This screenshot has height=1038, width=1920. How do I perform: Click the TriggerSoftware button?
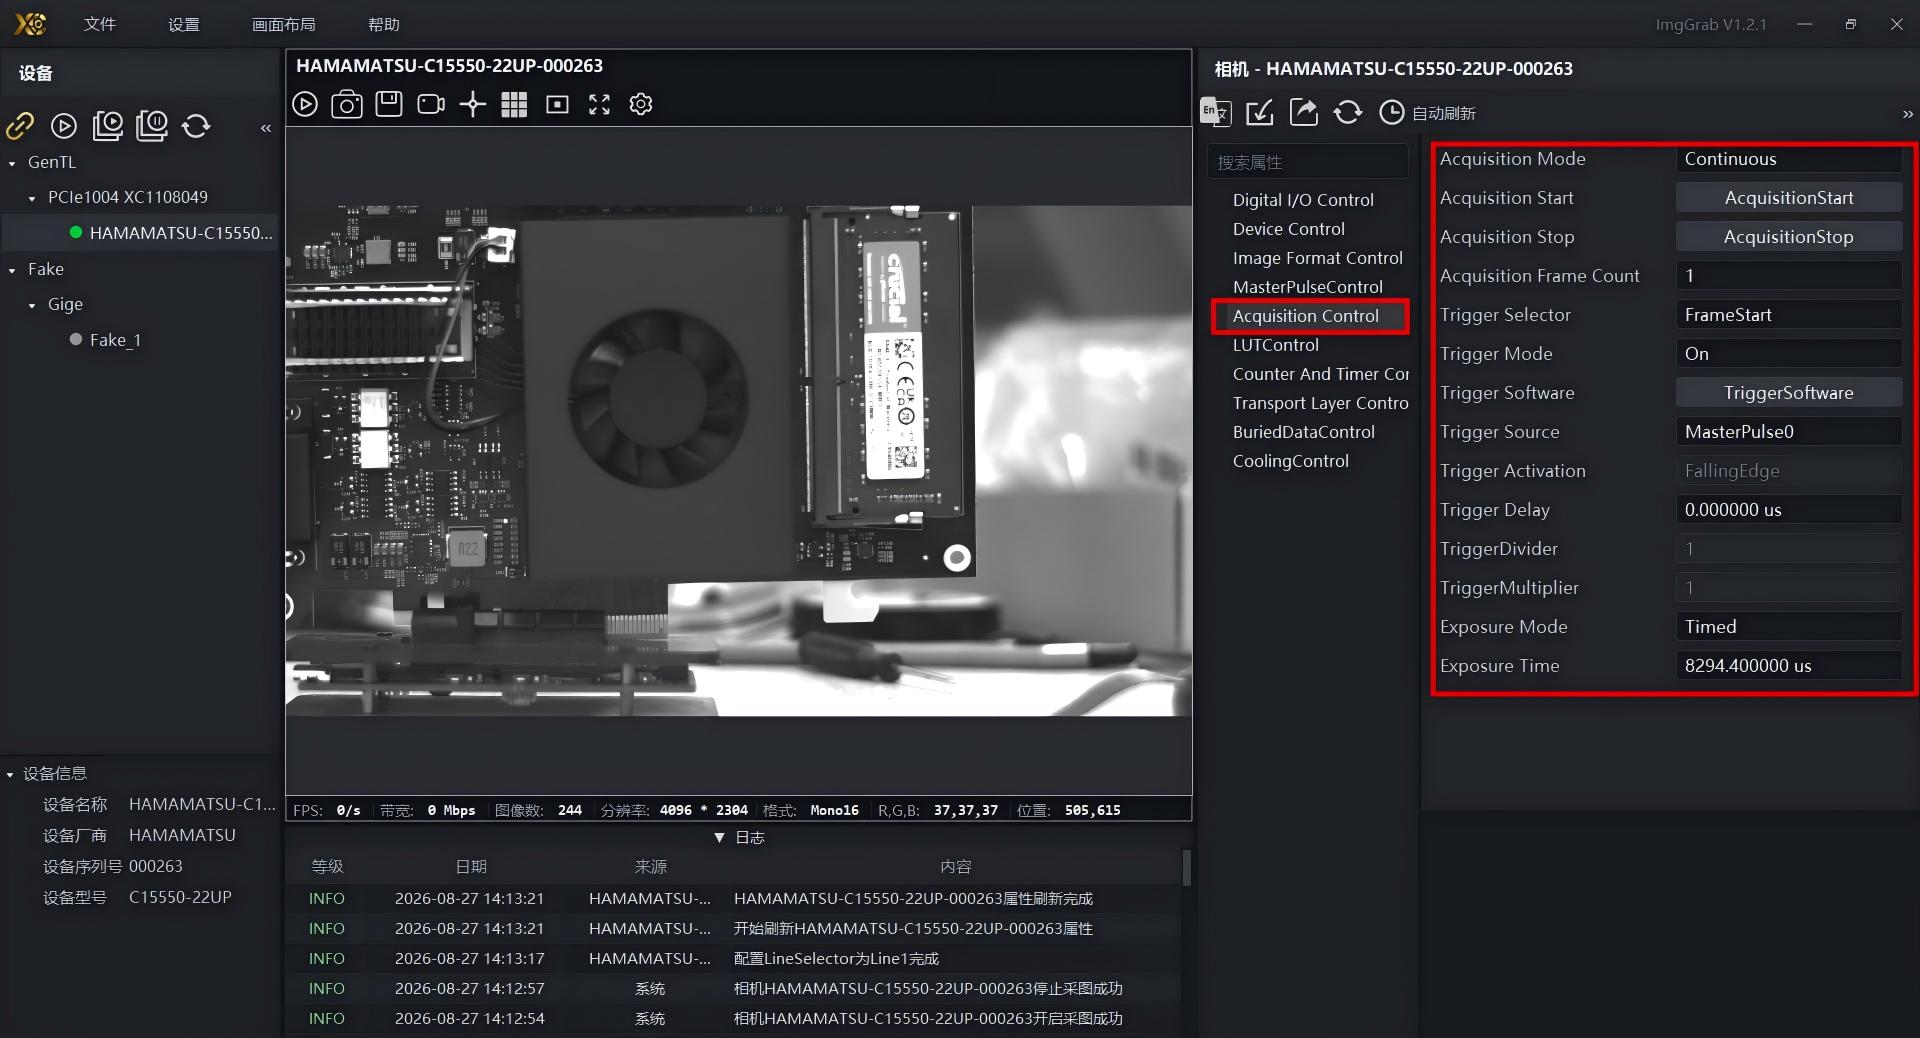click(1789, 393)
